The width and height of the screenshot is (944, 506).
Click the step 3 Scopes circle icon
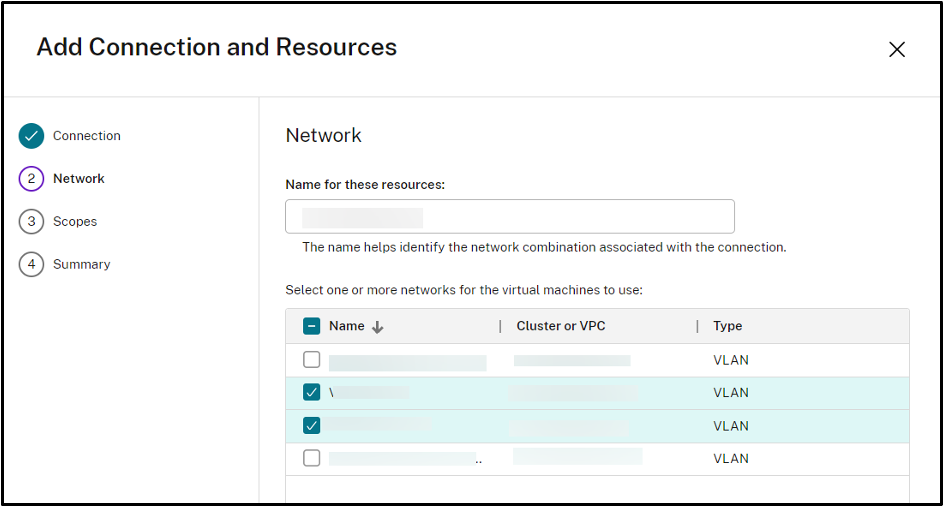point(31,222)
